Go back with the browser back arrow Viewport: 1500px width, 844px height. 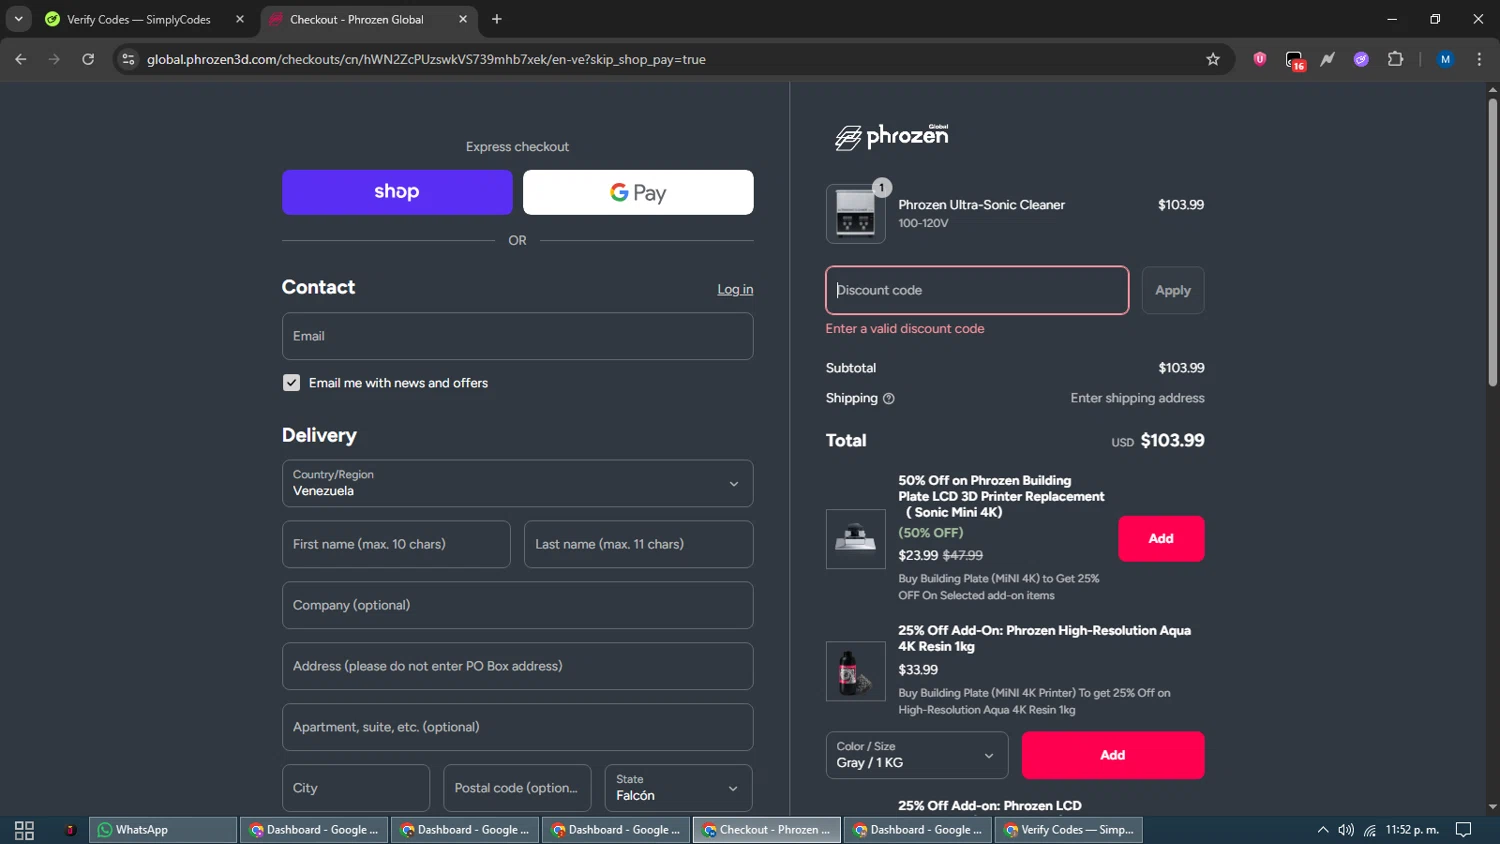(21, 59)
